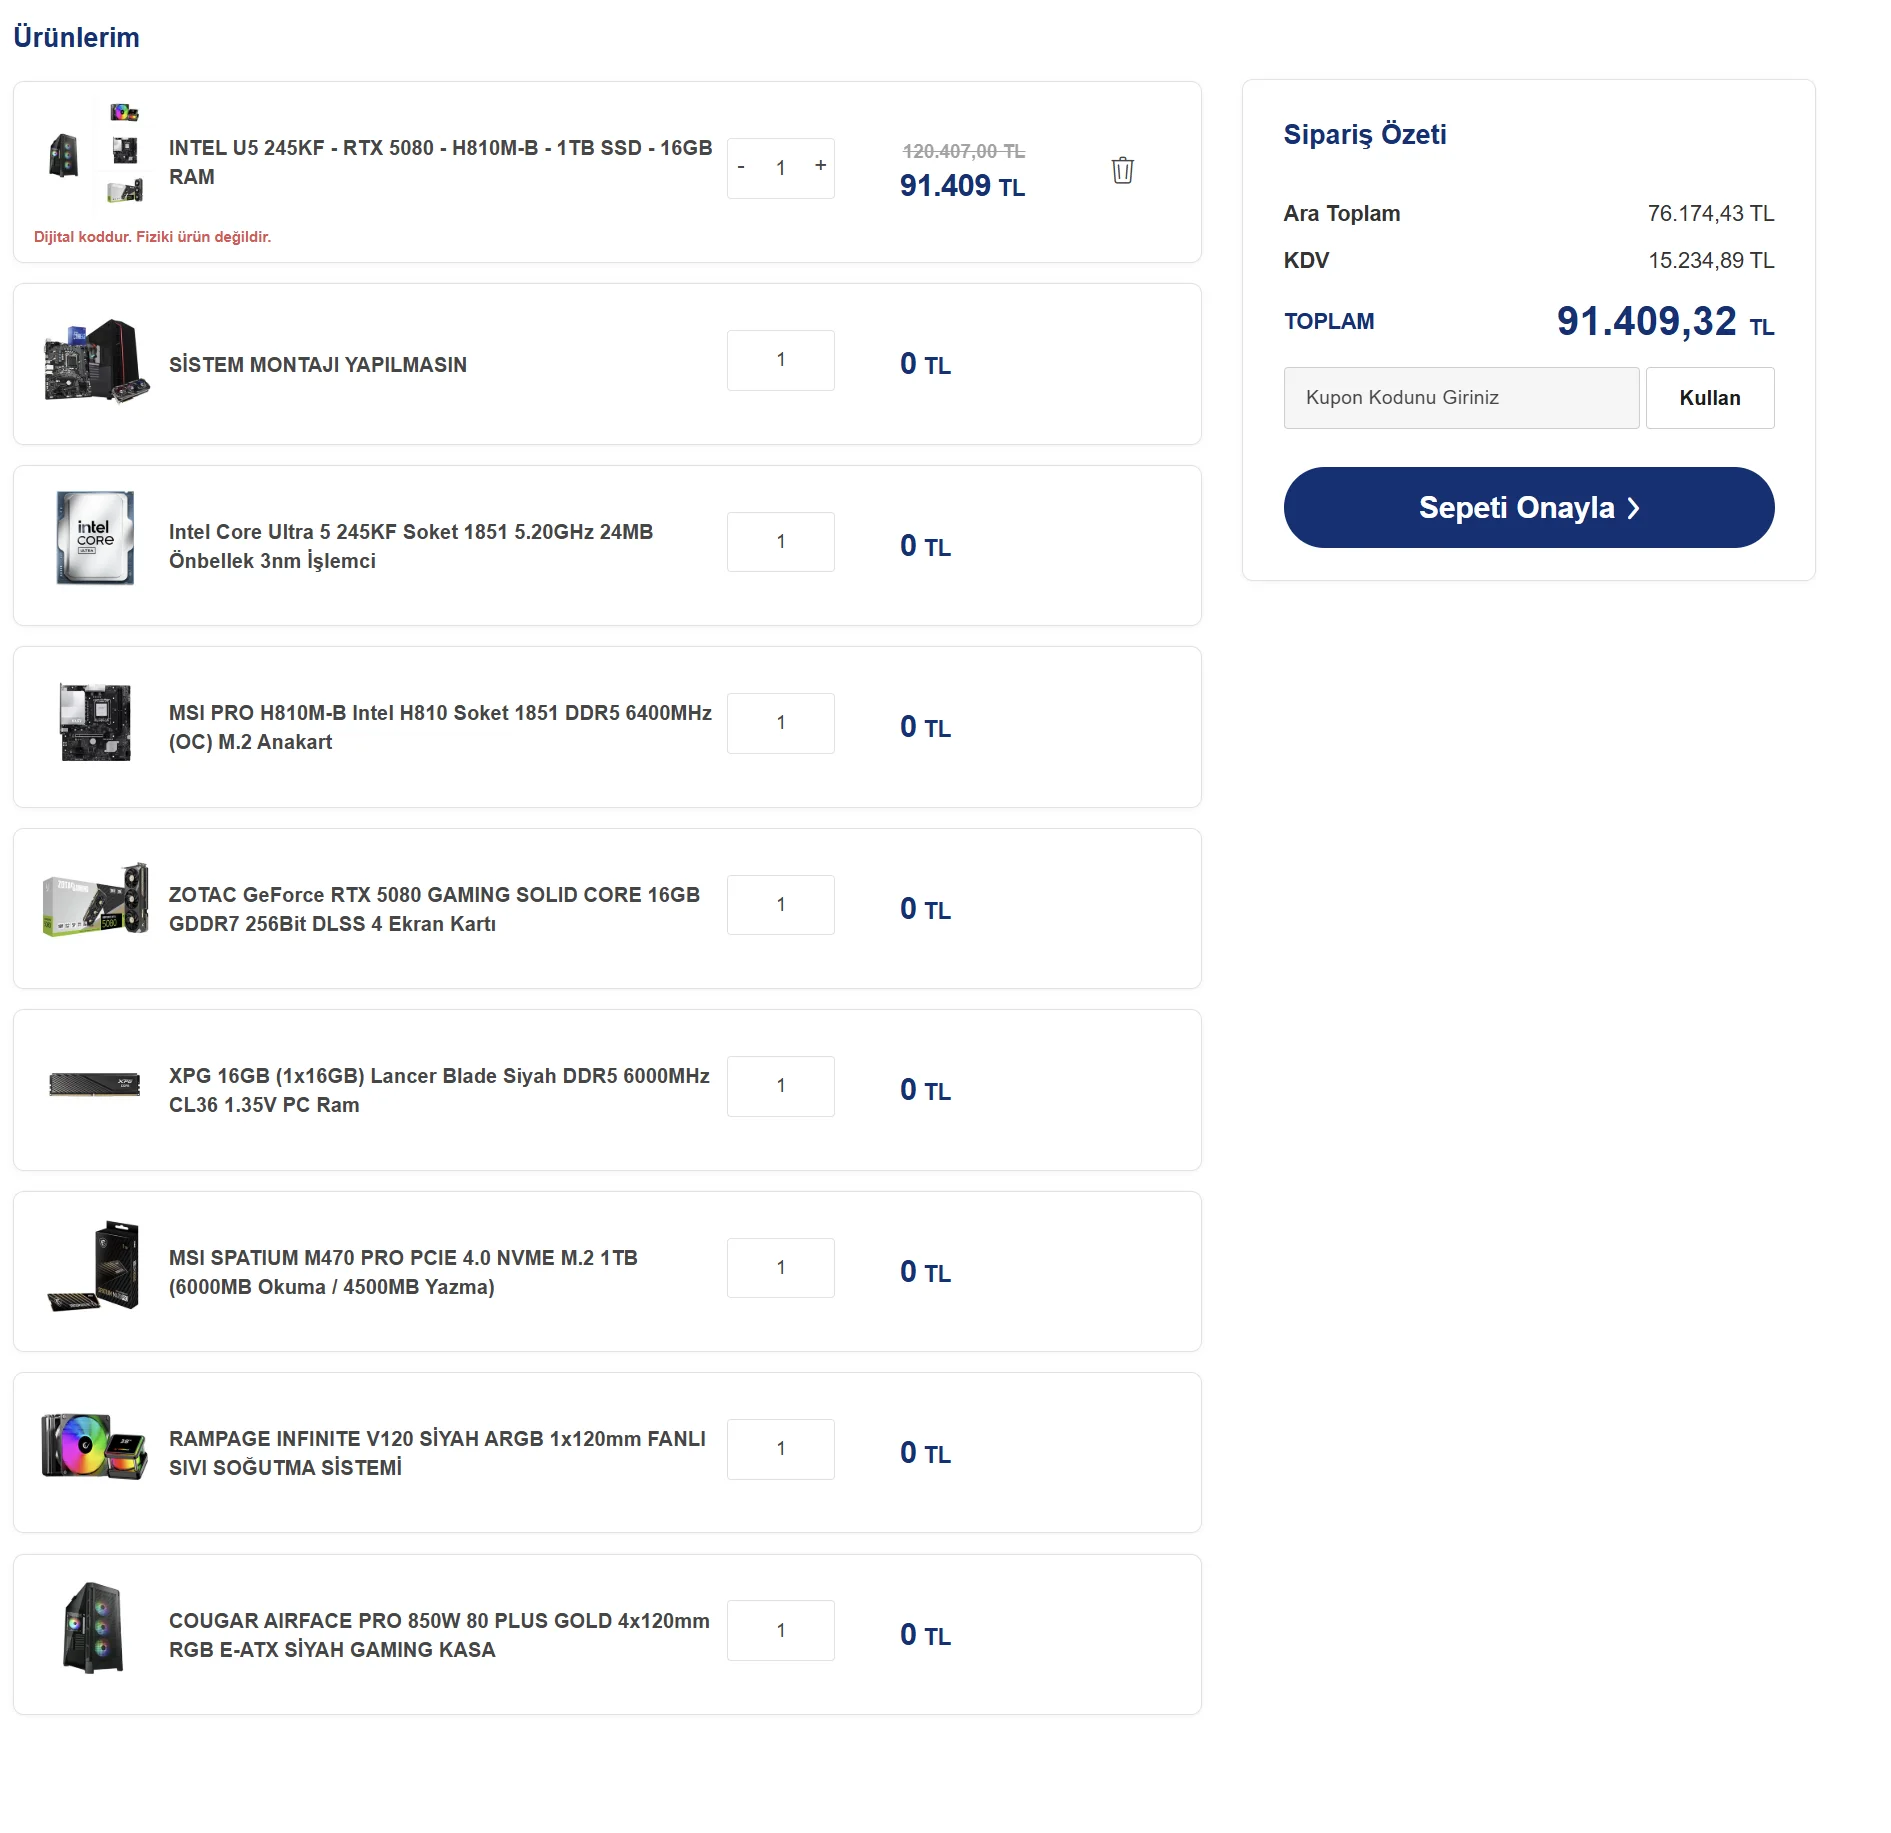Open the XPG Lancer Blade RAM image
The image size is (1891, 1833).
[x=95, y=1084]
